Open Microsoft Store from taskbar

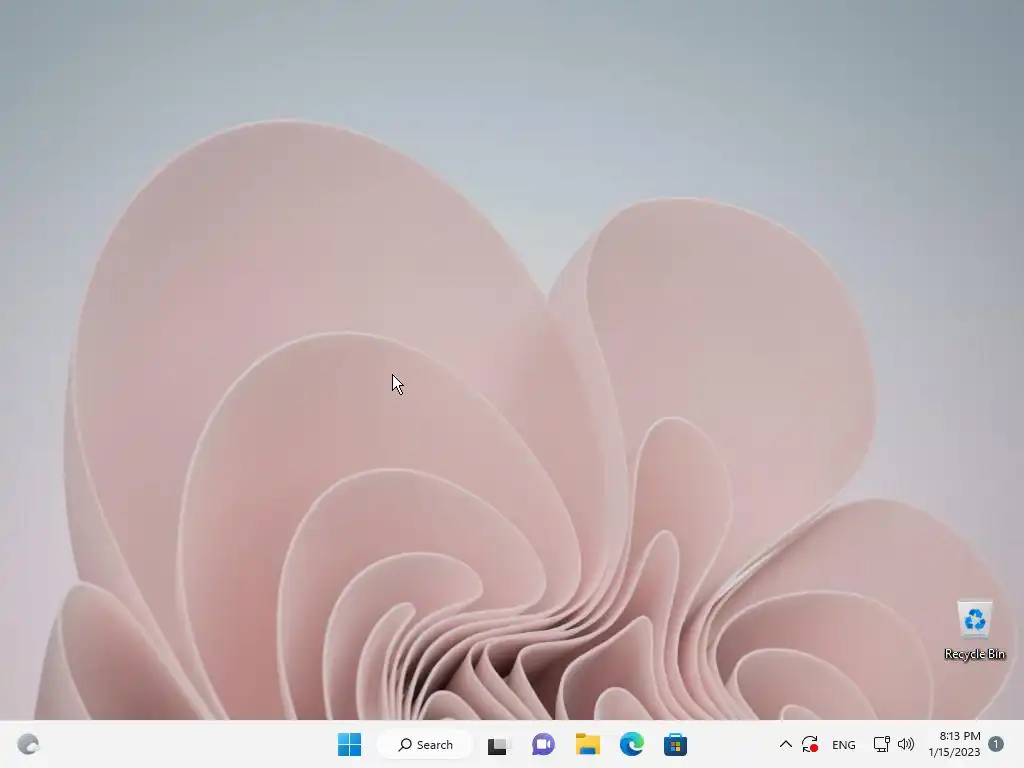675,744
